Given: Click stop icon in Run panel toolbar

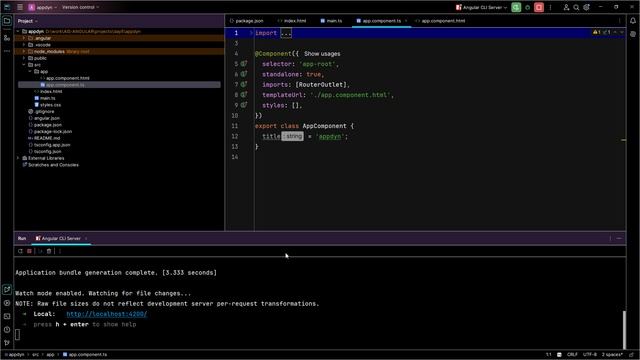Looking at the screenshot, I should pyautogui.click(x=29, y=251).
